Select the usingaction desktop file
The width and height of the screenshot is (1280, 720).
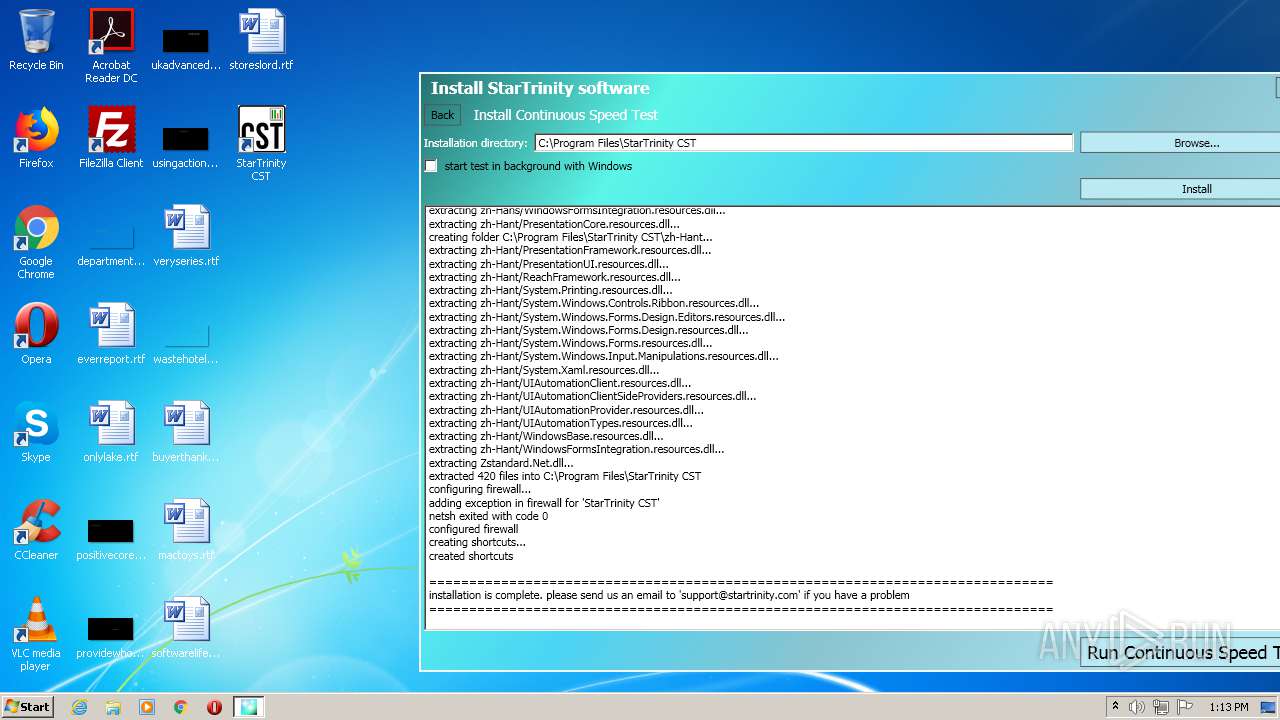coord(186,146)
